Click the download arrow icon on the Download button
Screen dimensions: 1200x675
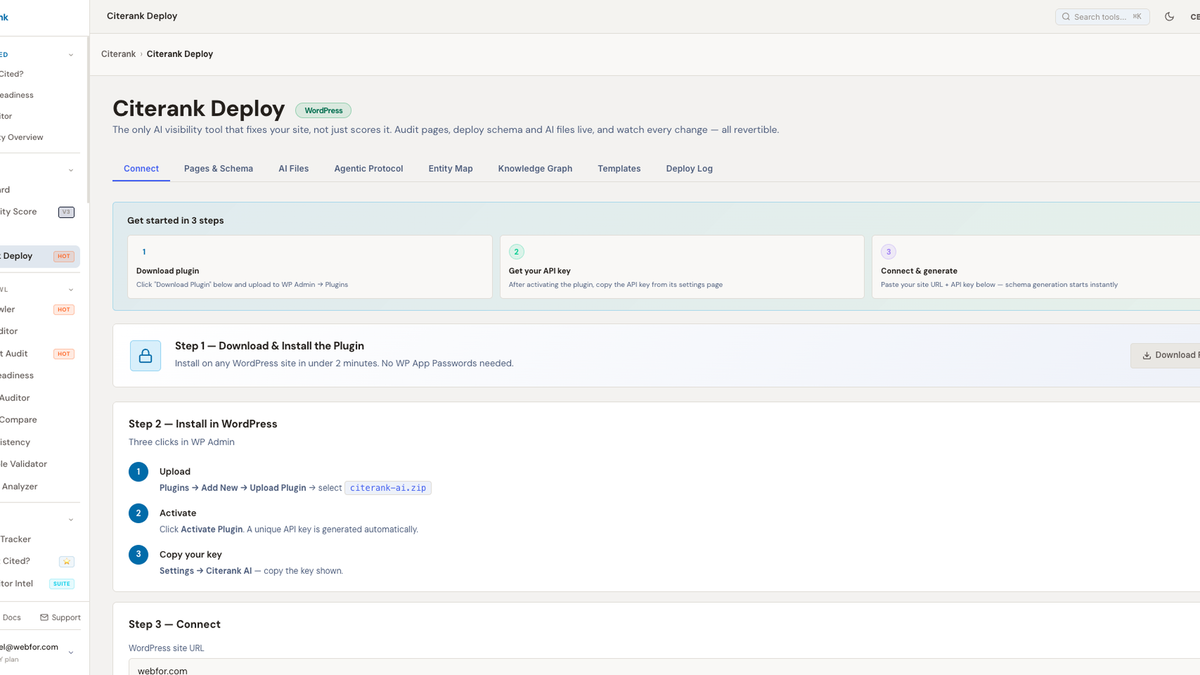point(1147,355)
